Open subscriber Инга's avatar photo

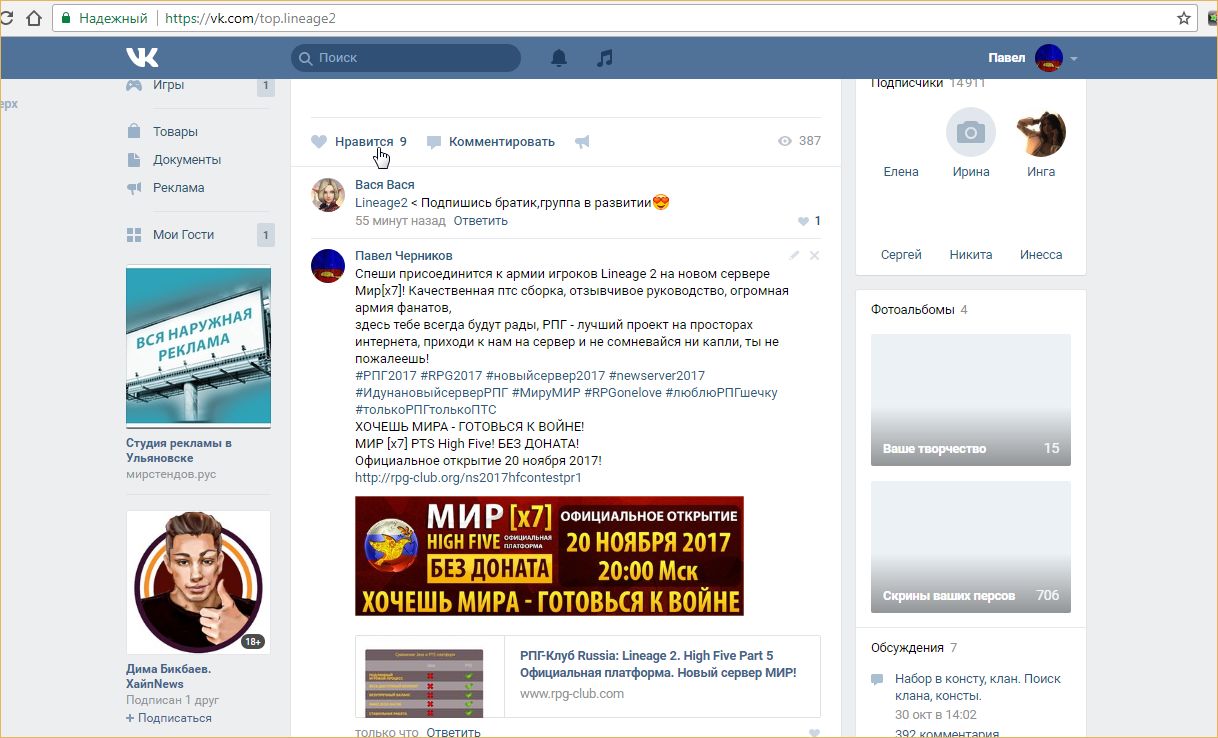click(x=1041, y=132)
